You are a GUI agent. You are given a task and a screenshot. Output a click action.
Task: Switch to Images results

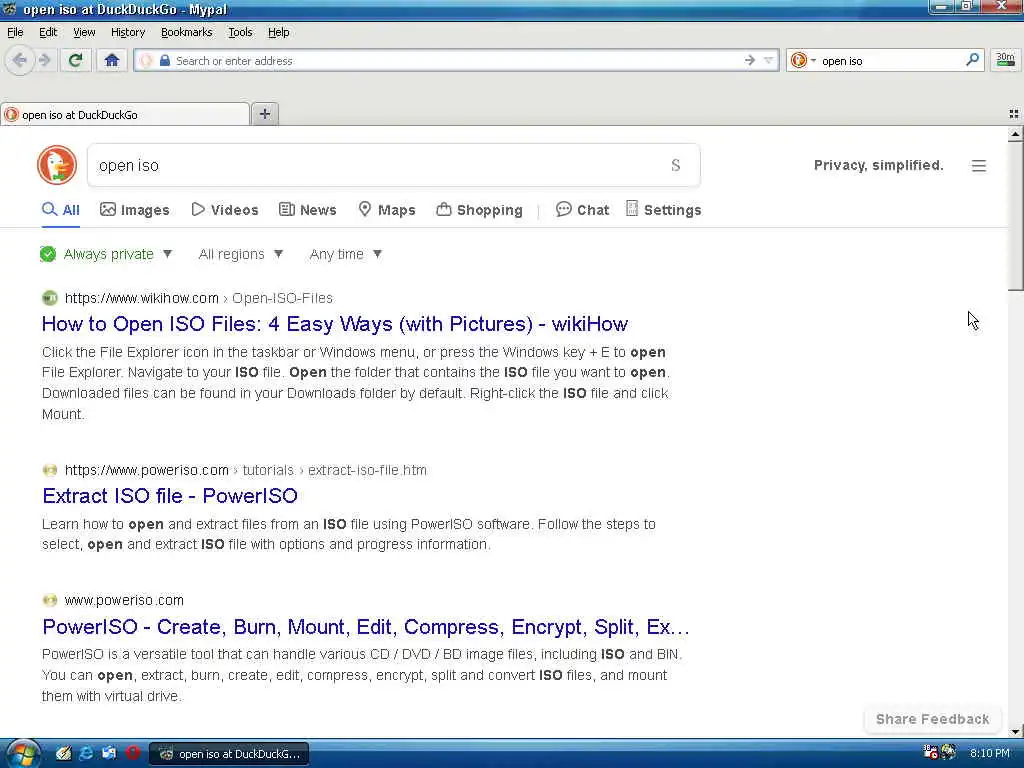coord(135,210)
